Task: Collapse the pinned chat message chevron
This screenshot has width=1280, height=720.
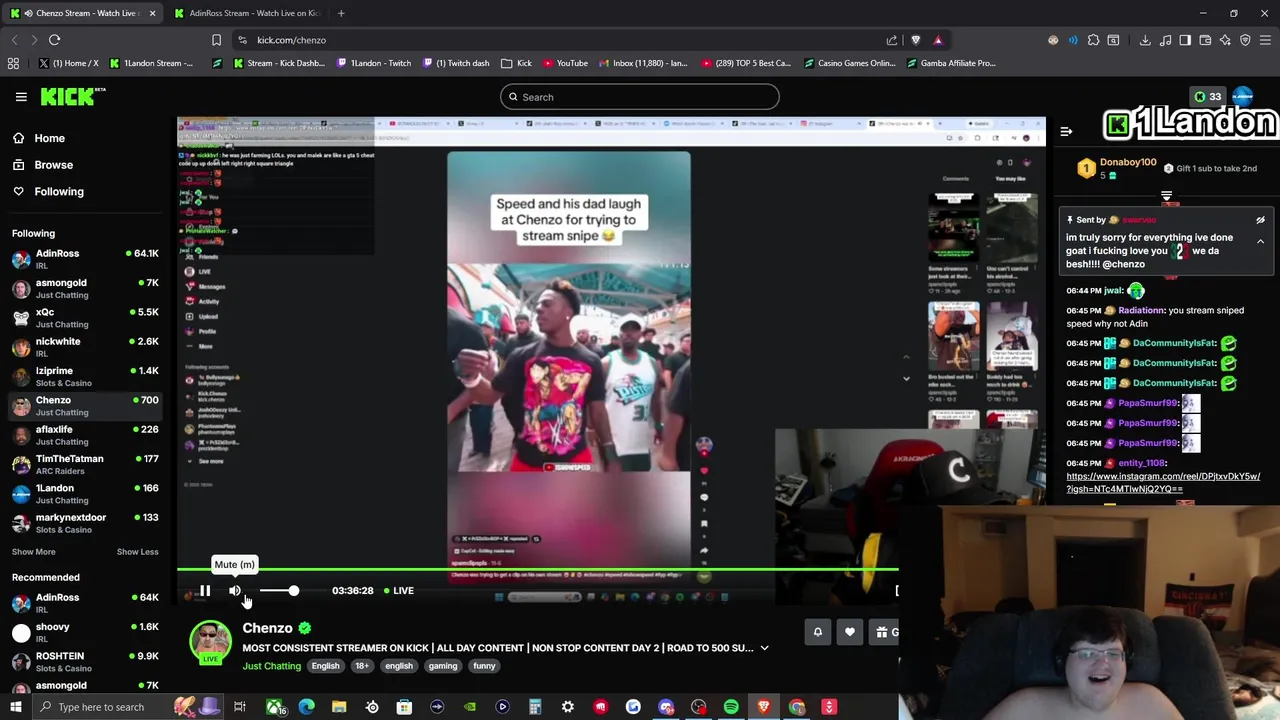Action: click(1260, 241)
